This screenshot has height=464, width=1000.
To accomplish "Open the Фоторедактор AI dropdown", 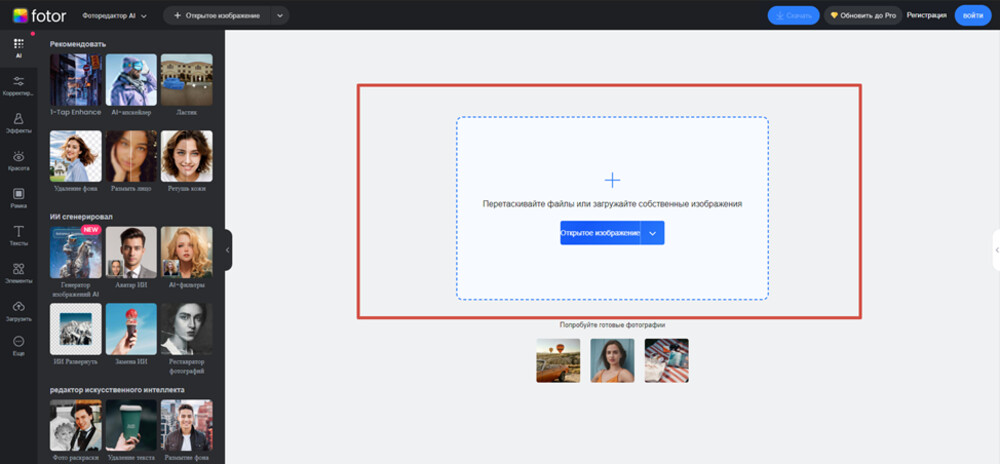I will (118, 15).
